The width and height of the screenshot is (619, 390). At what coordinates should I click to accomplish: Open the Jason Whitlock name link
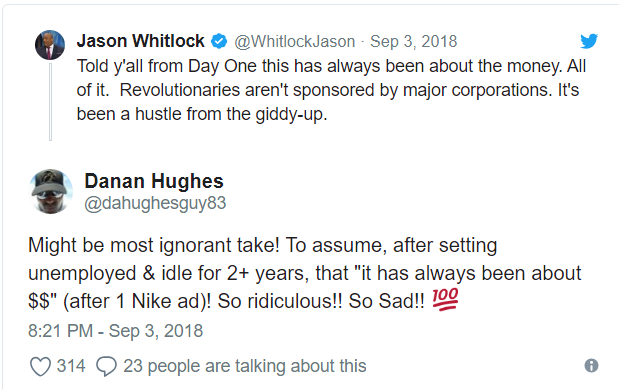click(x=141, y=41)
